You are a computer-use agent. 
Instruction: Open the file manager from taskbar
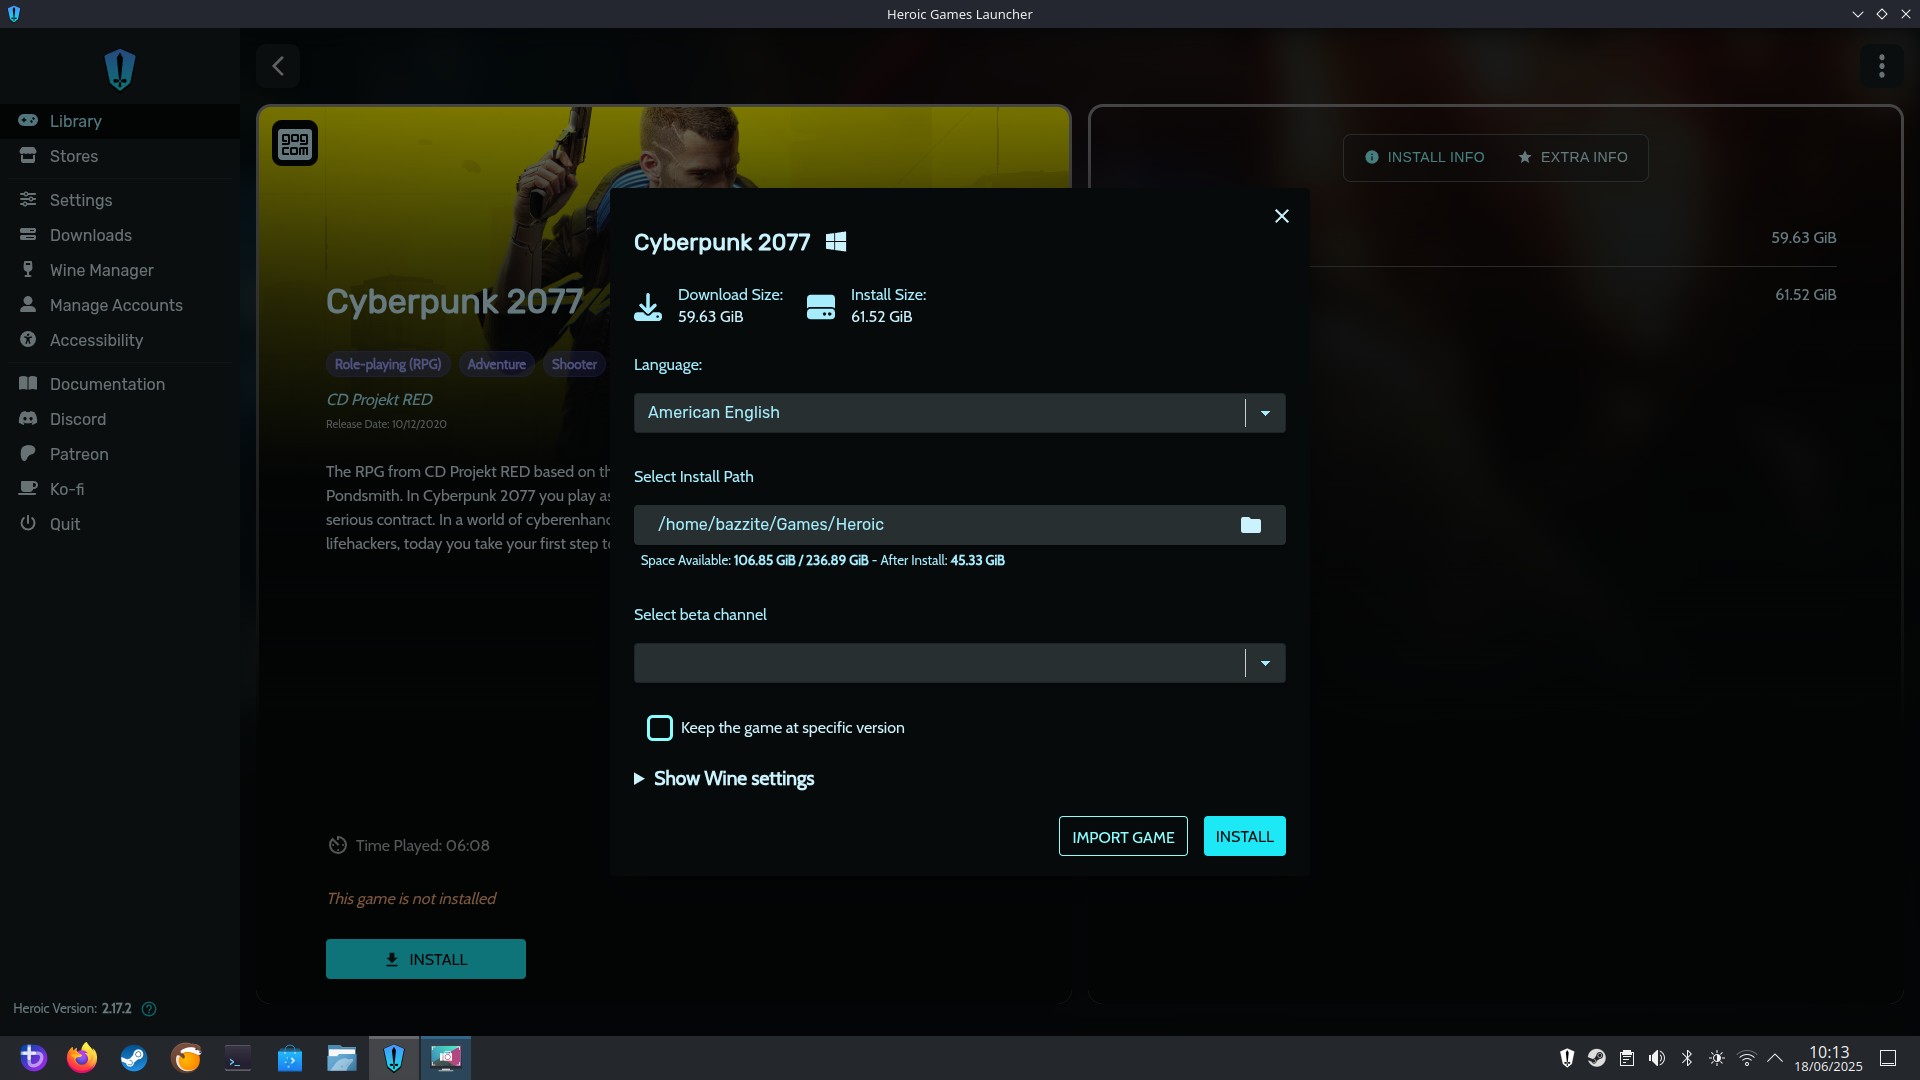(342, 1058)
